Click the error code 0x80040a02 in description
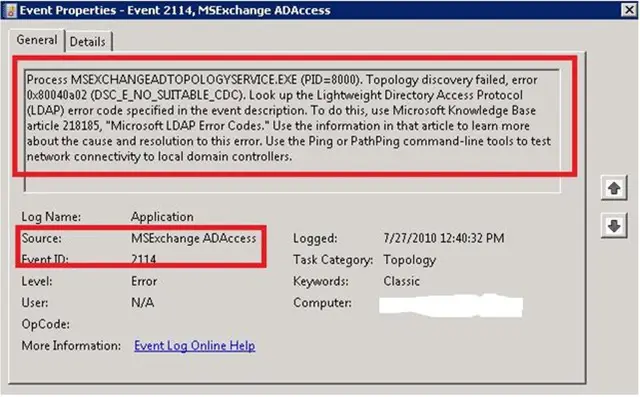 [57, 95]
